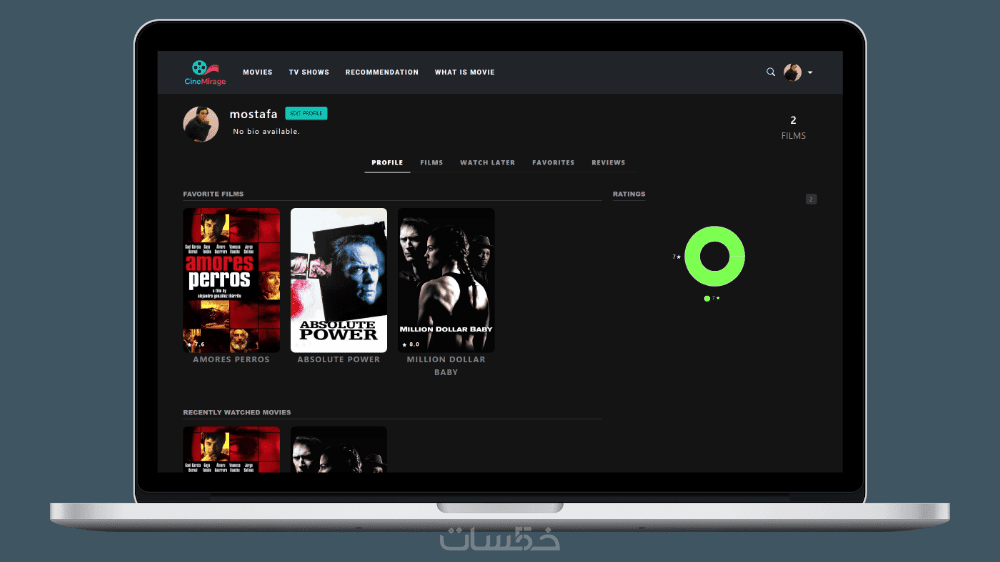The height and width of the screenshot is (562, 1000).
Task: Open the first recently watched movie poster
Action: [232, 450]
